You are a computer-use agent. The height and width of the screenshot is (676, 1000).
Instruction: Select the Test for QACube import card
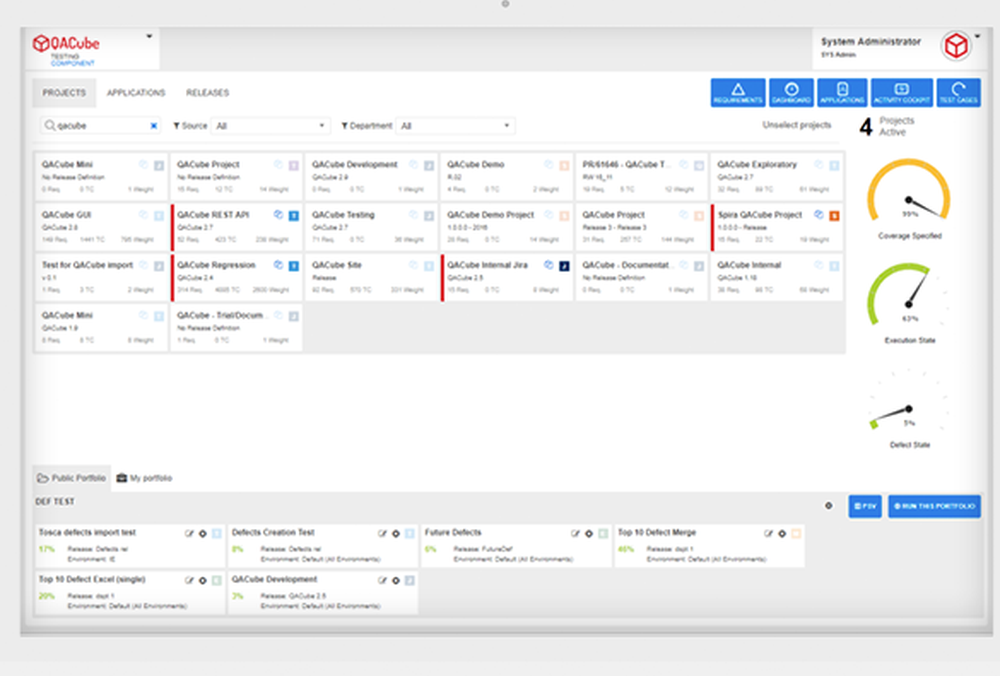point(101,277)
